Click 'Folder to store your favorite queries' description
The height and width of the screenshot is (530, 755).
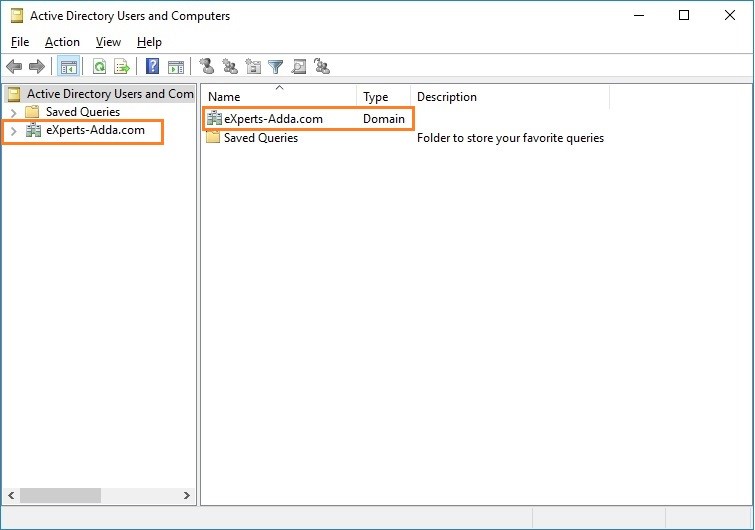[x=510, y=138]
